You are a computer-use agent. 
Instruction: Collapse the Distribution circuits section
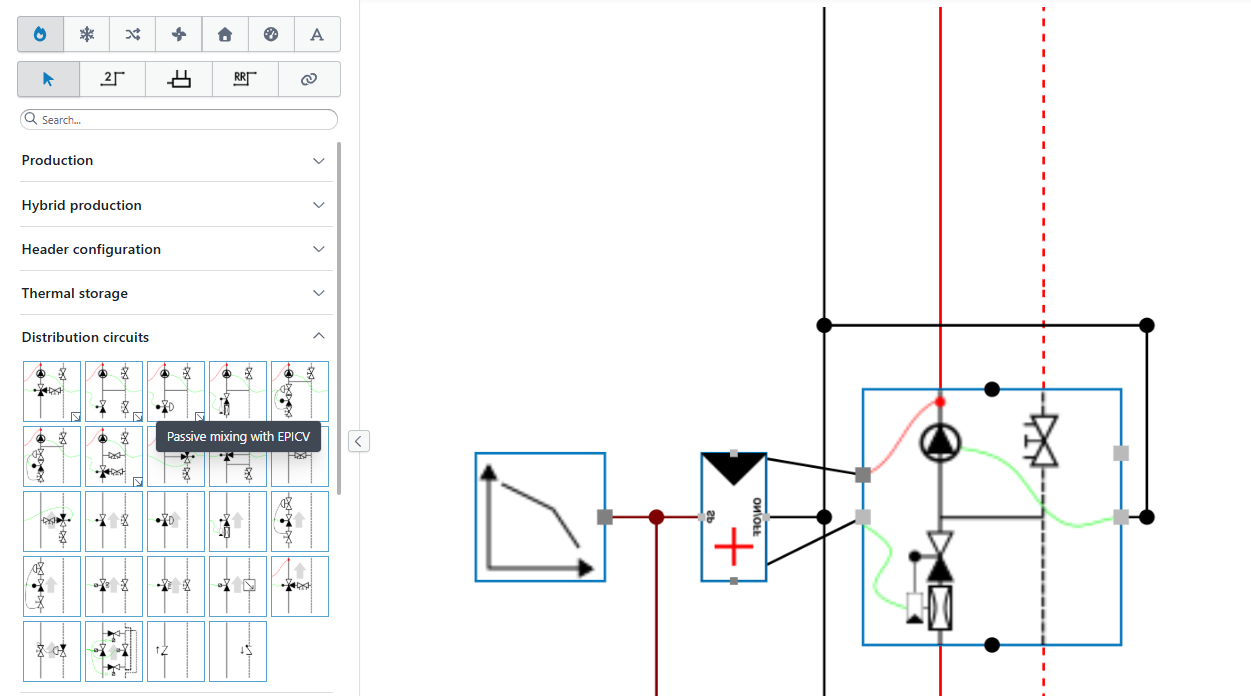176,337
